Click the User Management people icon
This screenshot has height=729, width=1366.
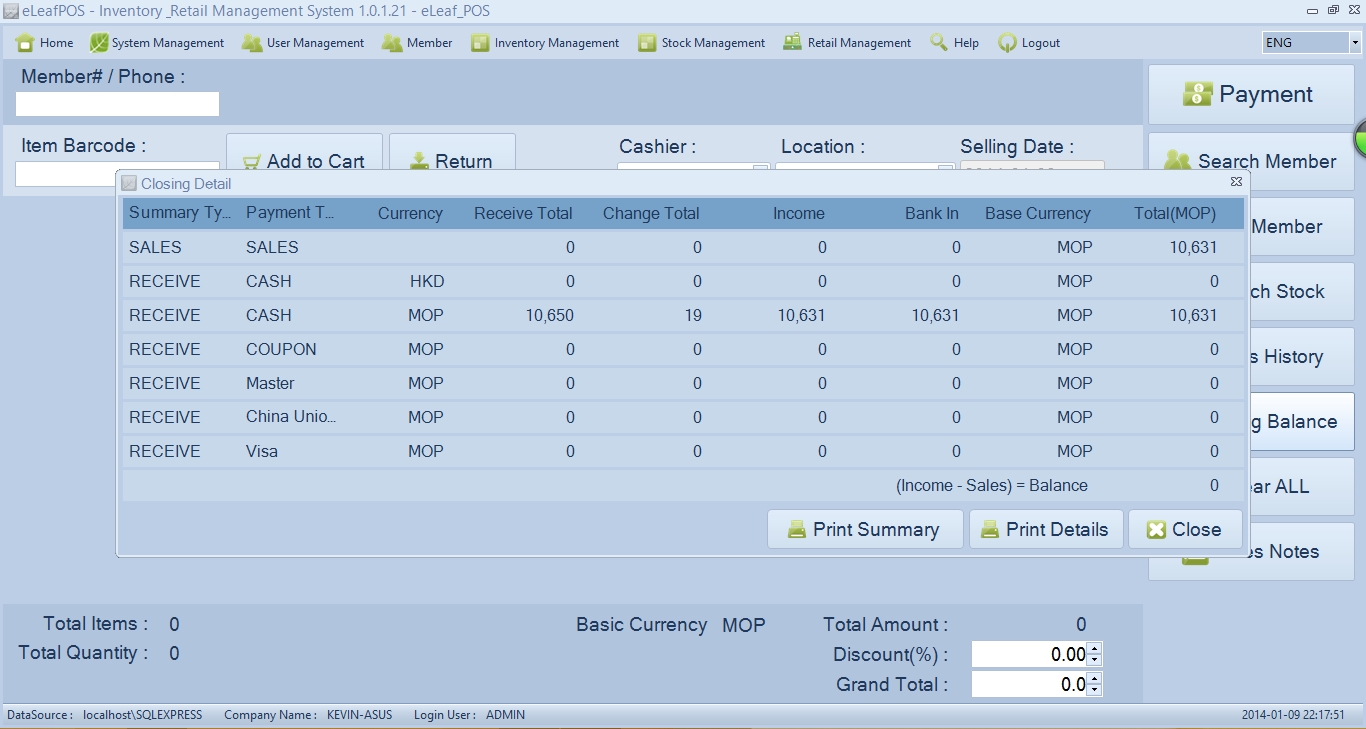point(252,43)
